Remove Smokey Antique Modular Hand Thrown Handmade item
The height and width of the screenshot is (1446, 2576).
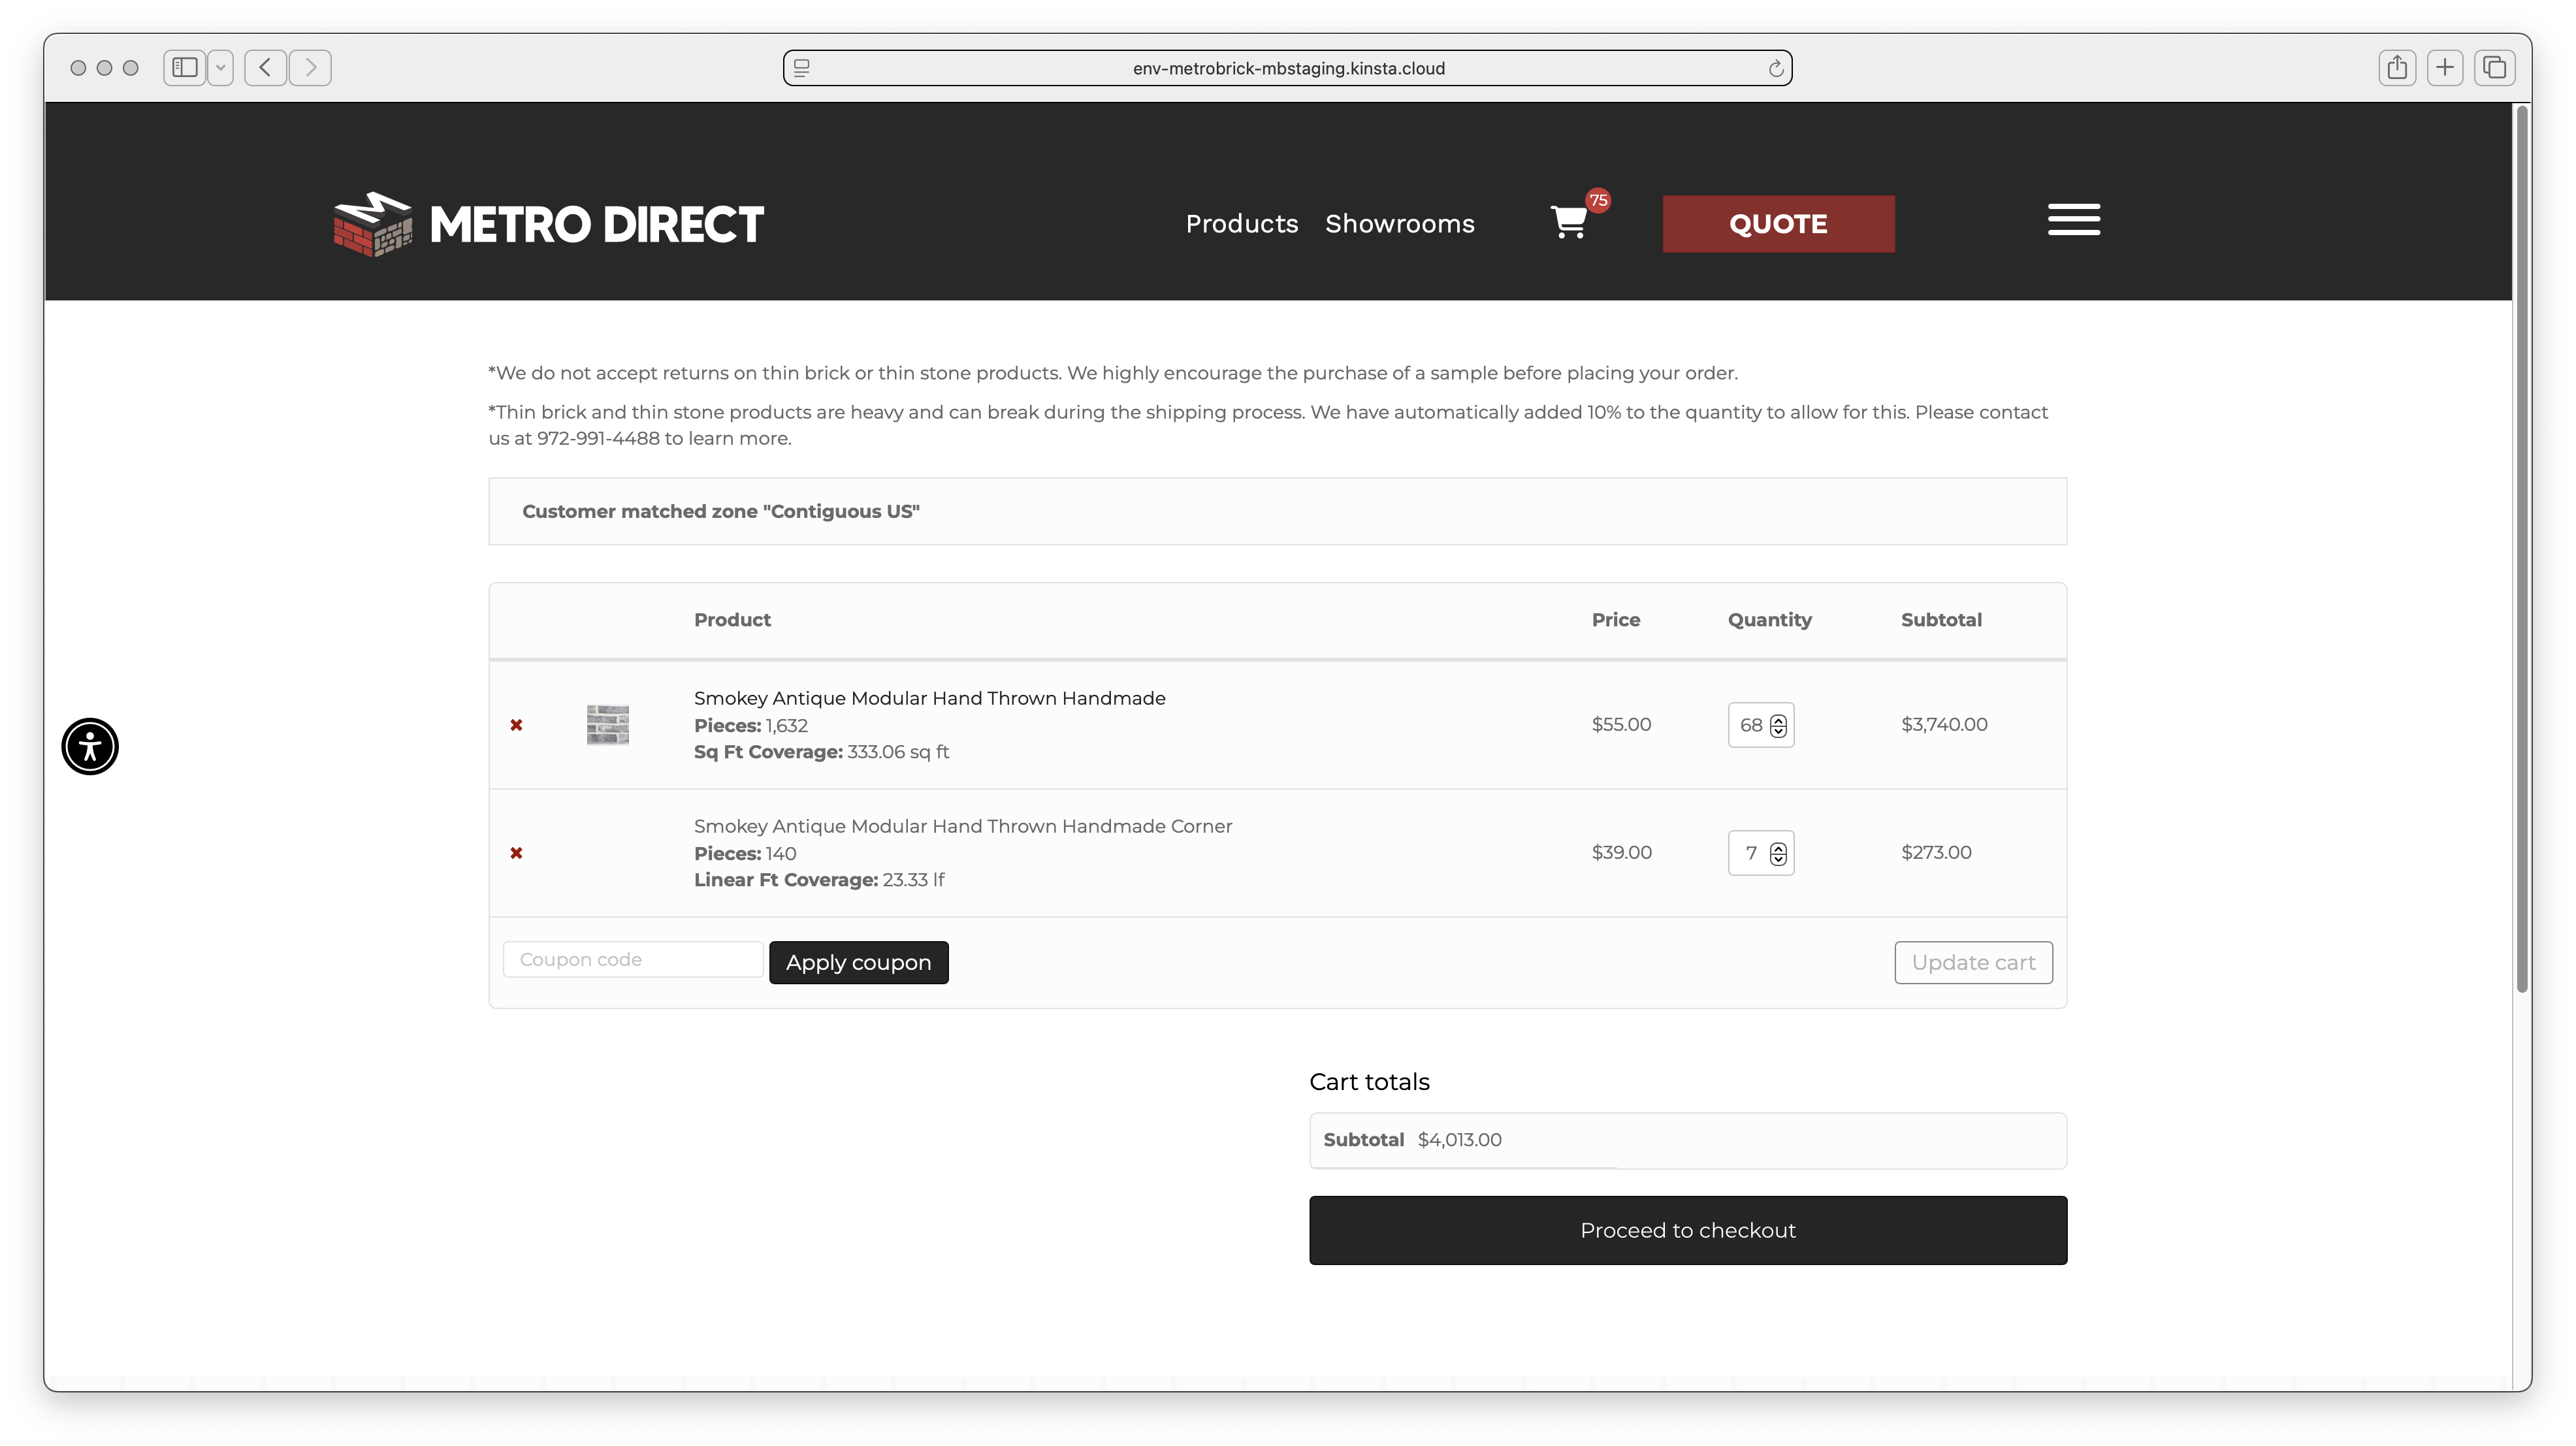pyautogui.click(x=517, y=725)
